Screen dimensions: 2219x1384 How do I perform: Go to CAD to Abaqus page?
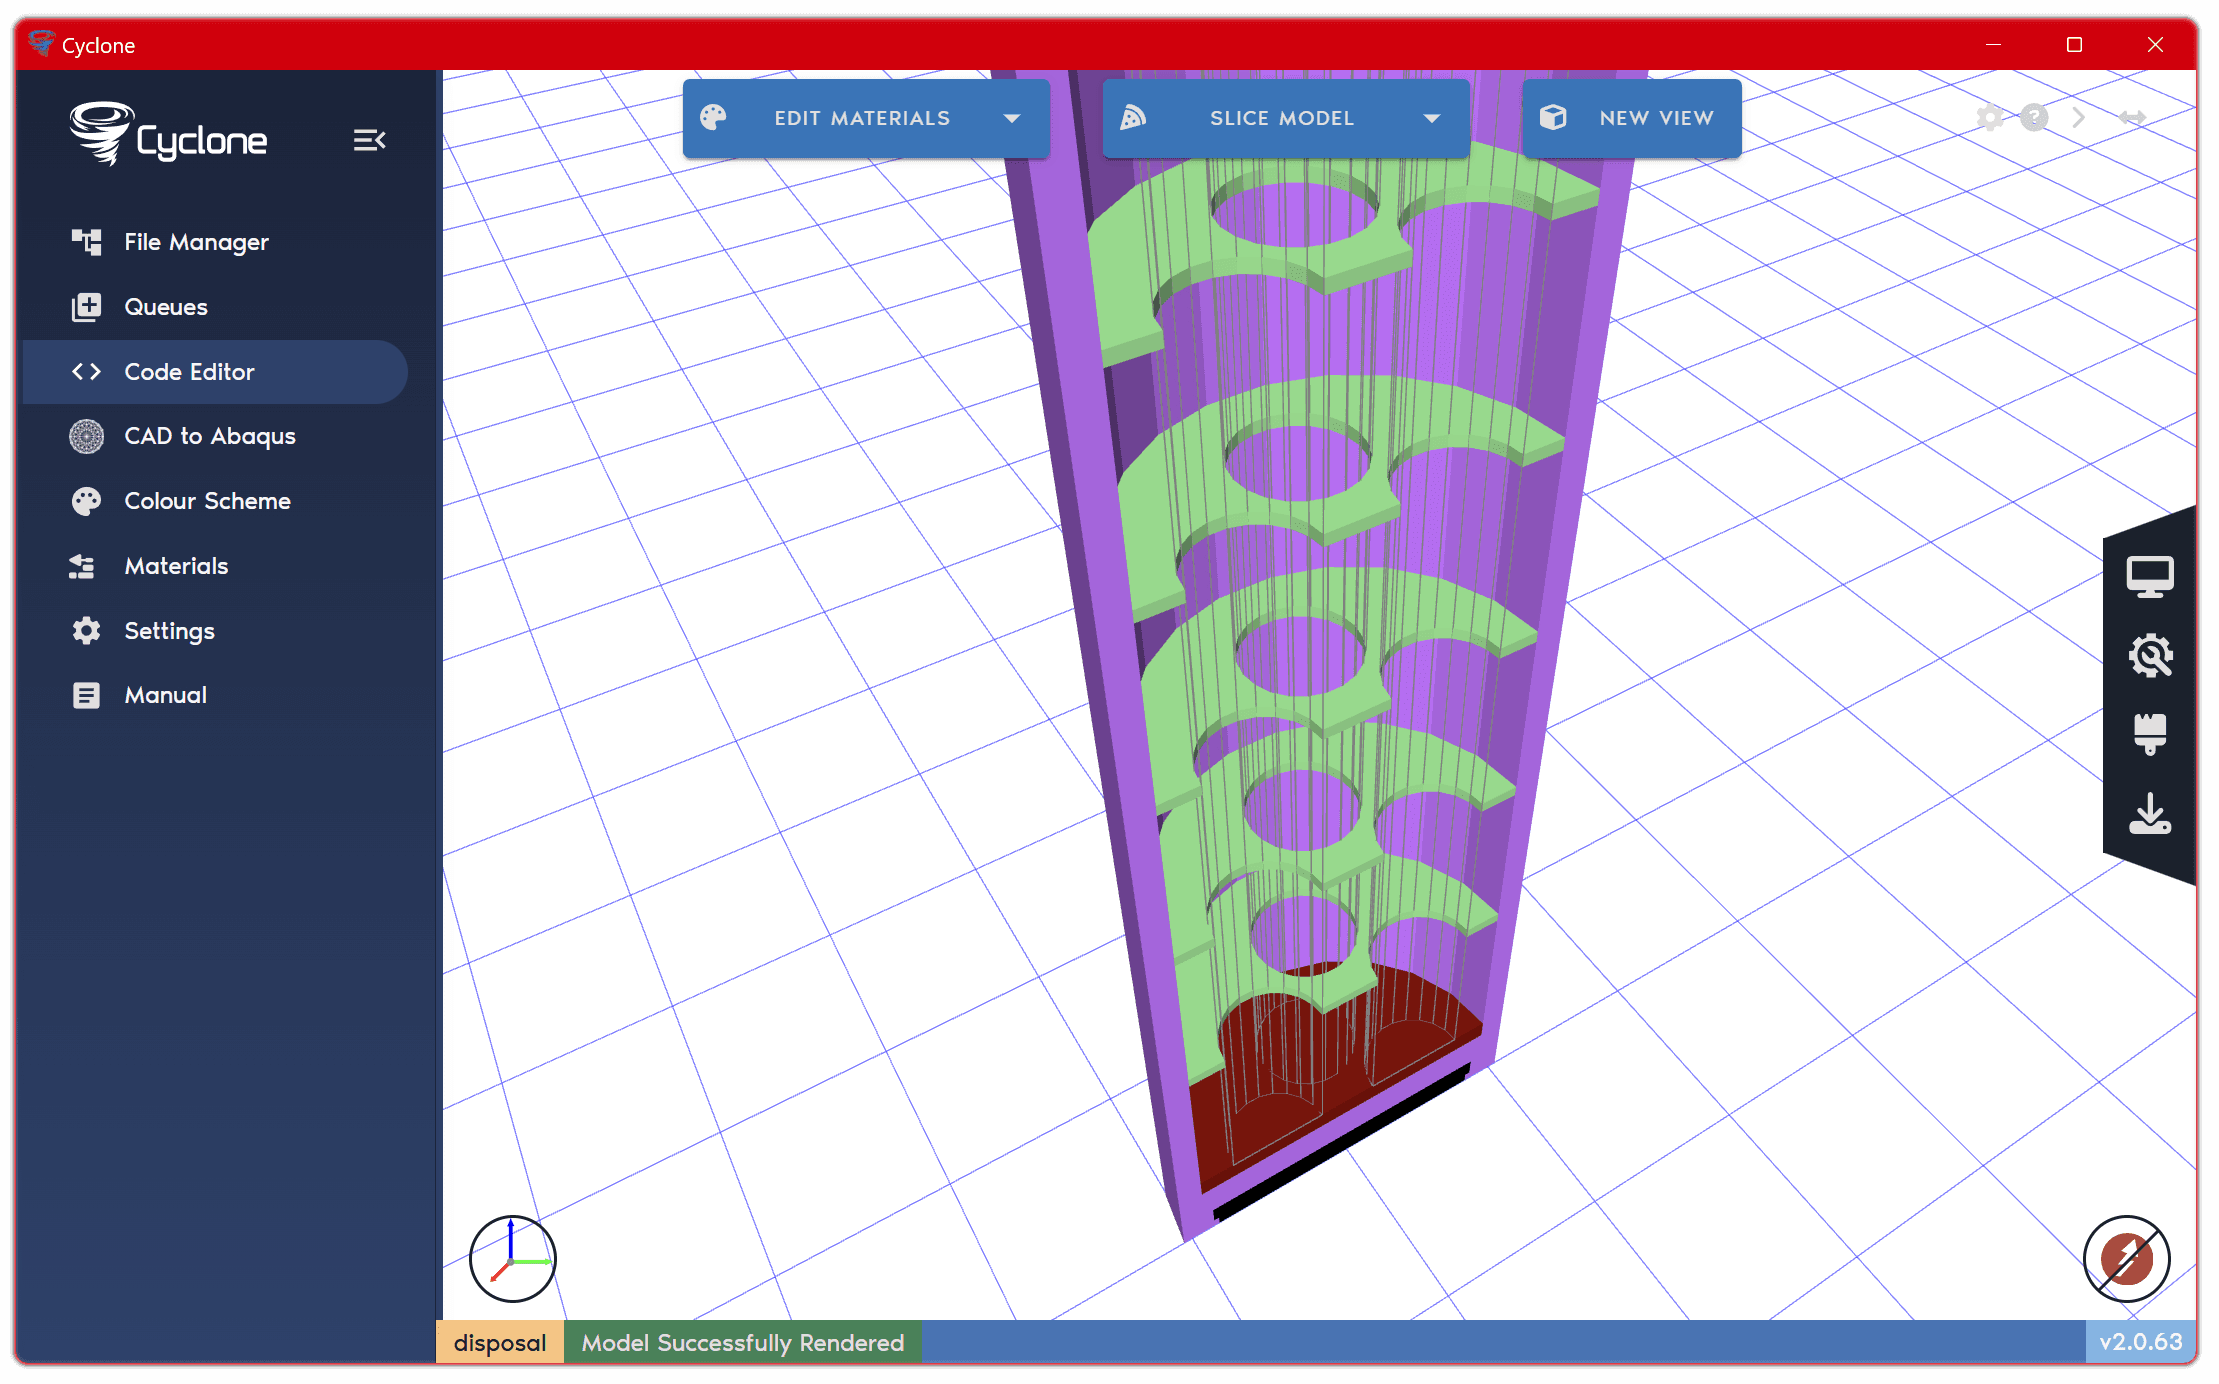click(209, 436)
